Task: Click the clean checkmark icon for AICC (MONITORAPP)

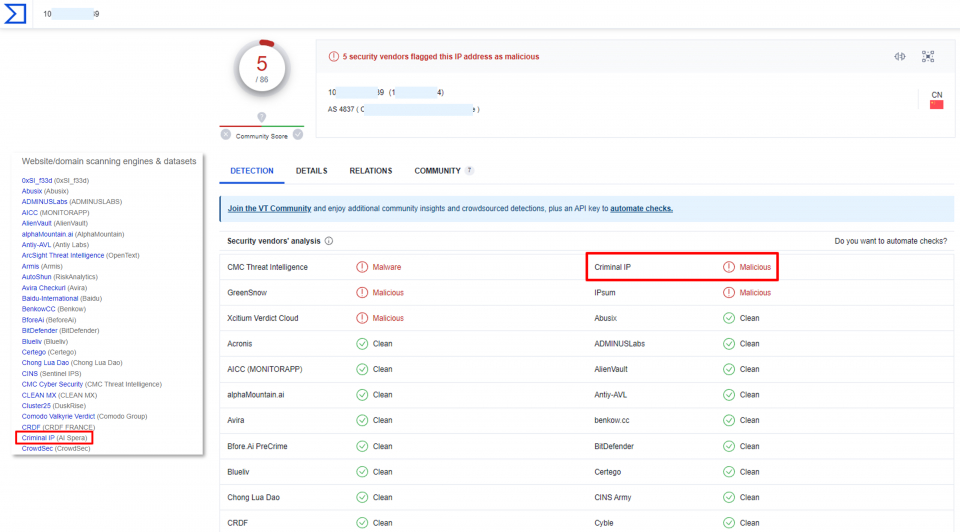Action: click(x=362, y=369)
